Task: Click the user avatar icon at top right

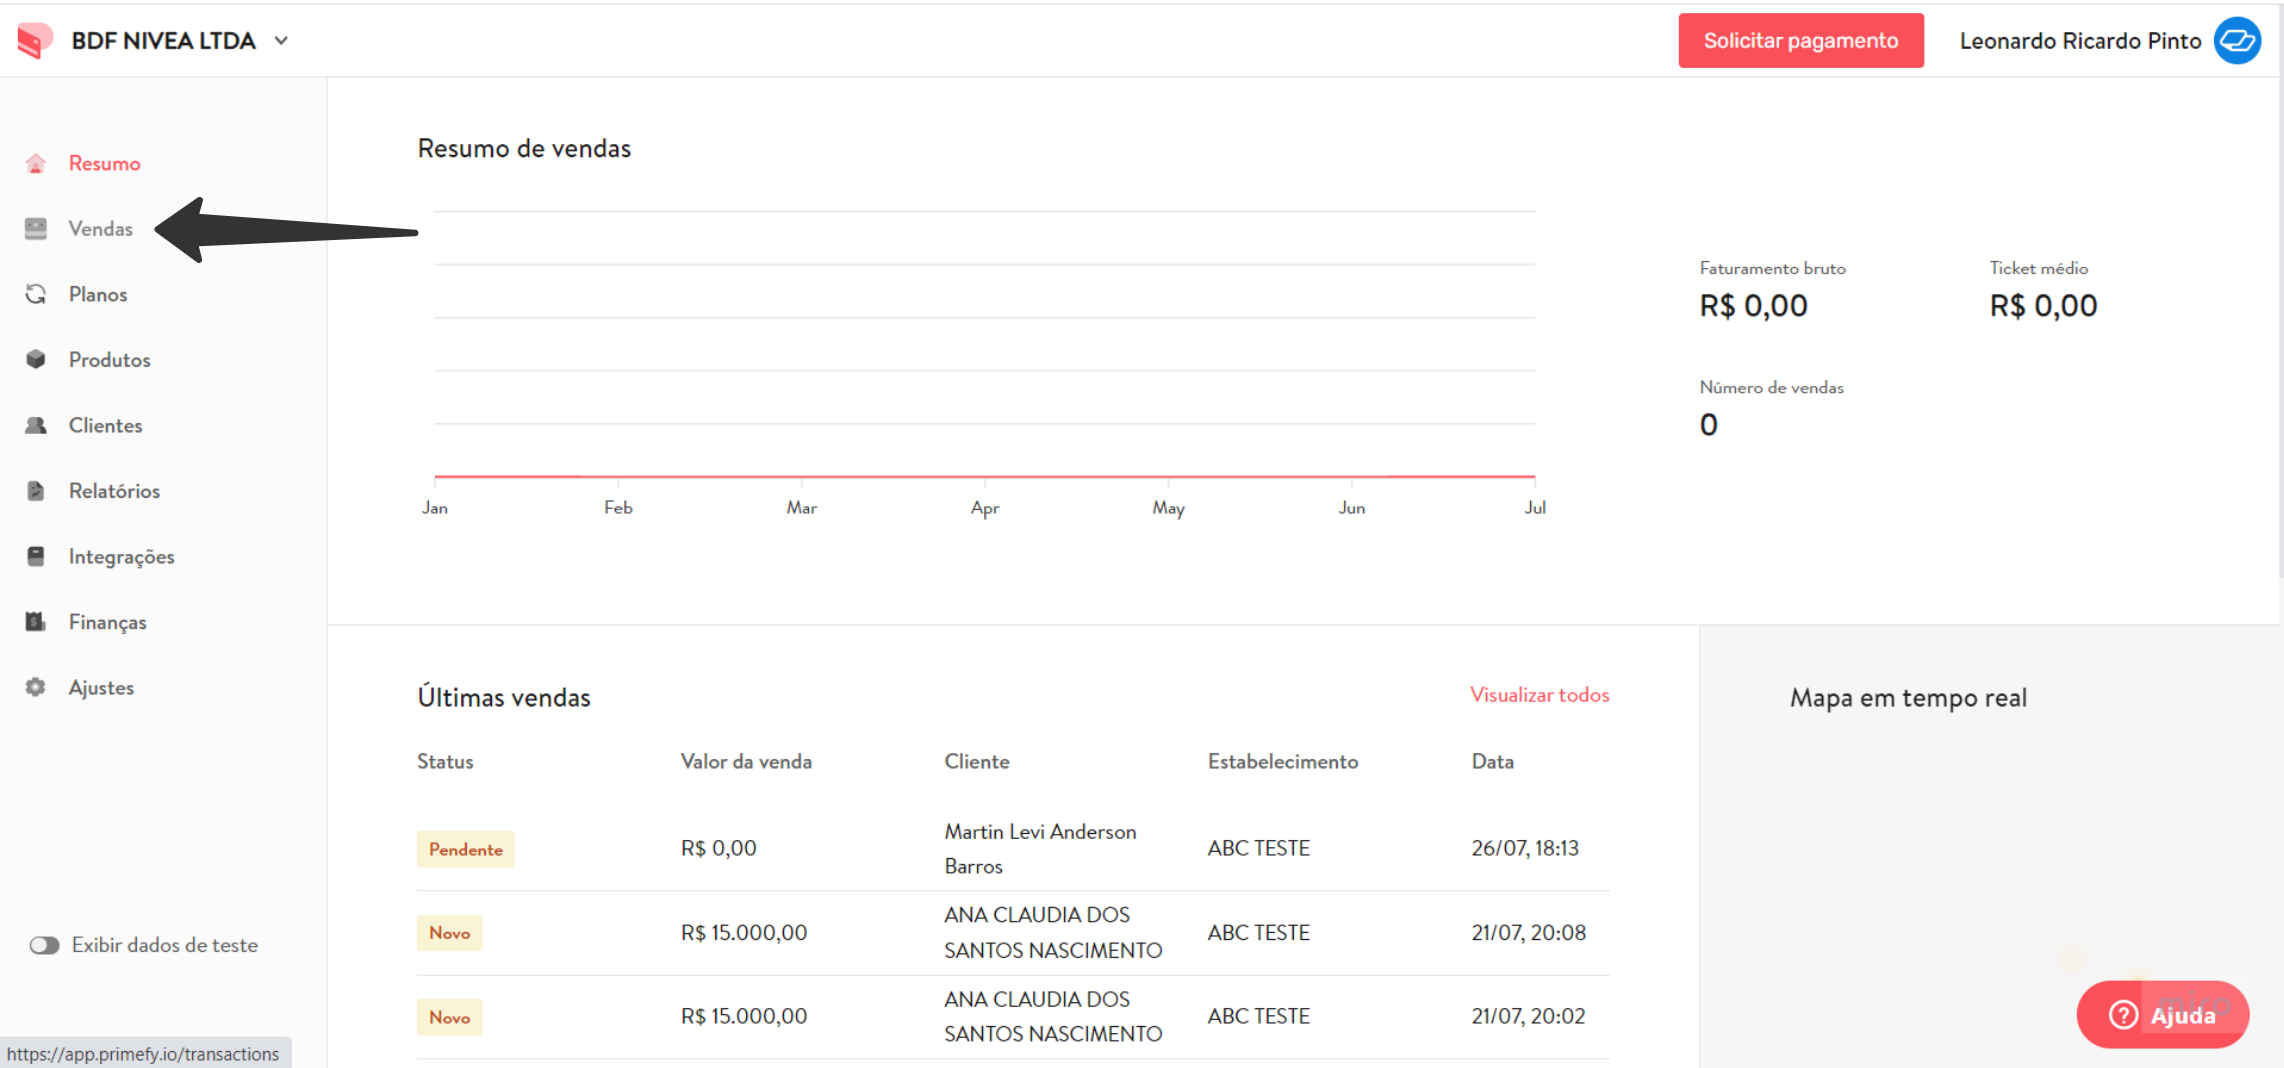Action: (2237, 41)
